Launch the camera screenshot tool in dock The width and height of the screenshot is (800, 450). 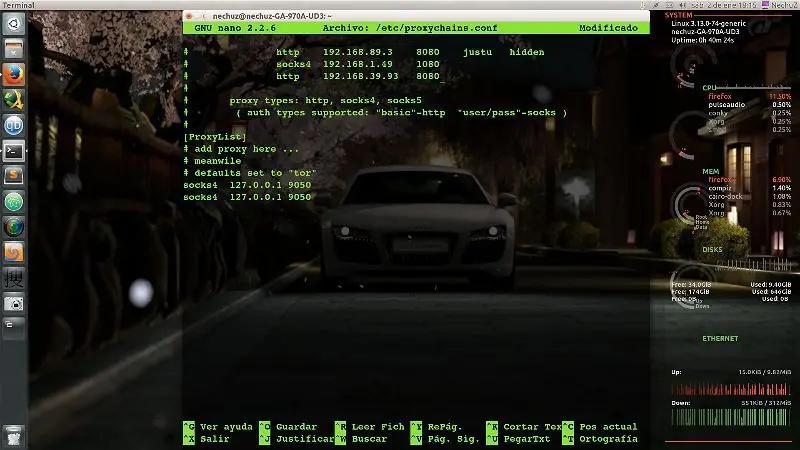tap(14, 304)
